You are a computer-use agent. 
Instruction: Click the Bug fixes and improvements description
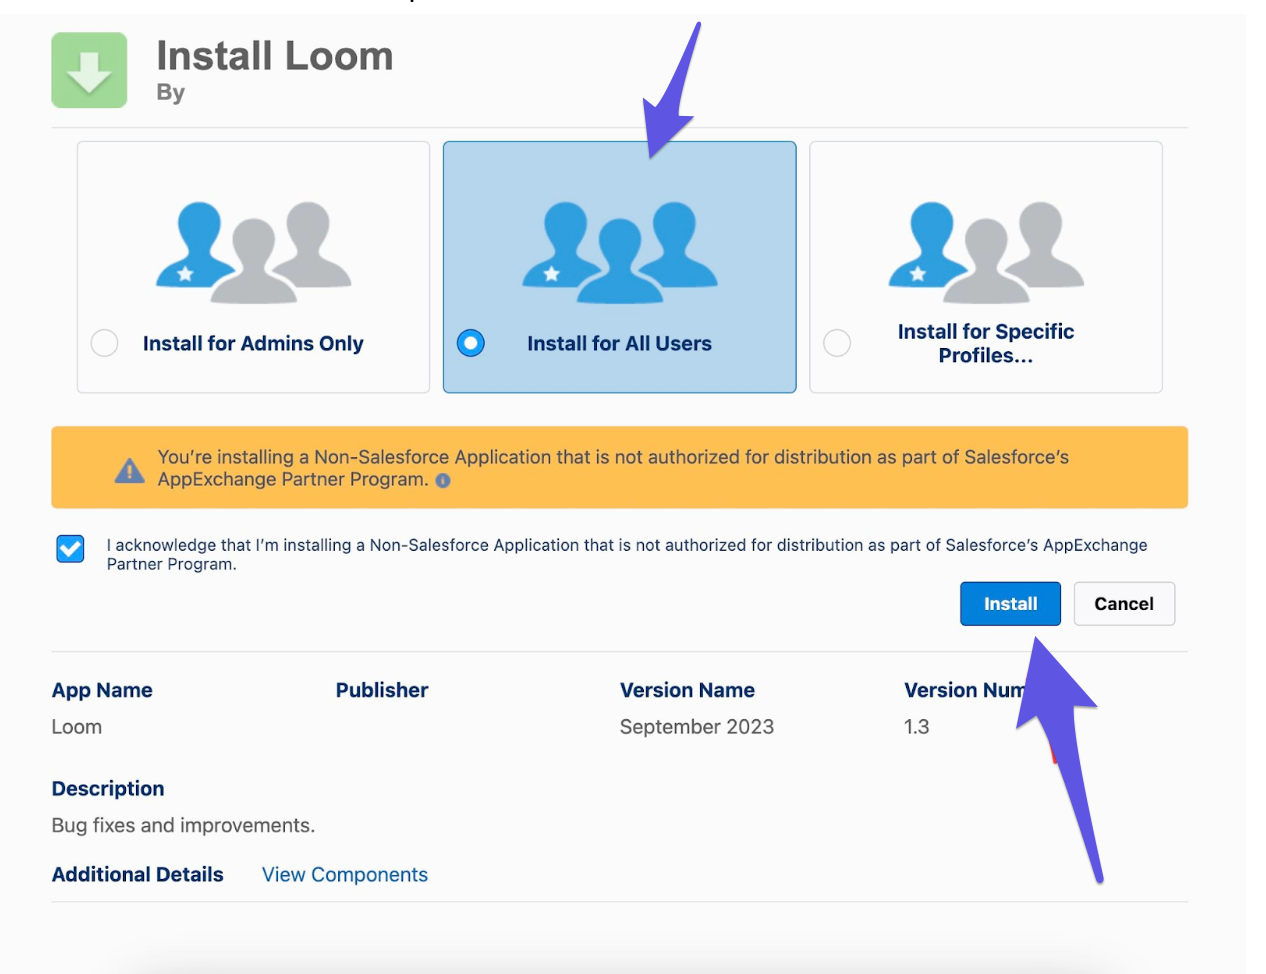click(x=183, y=826)
